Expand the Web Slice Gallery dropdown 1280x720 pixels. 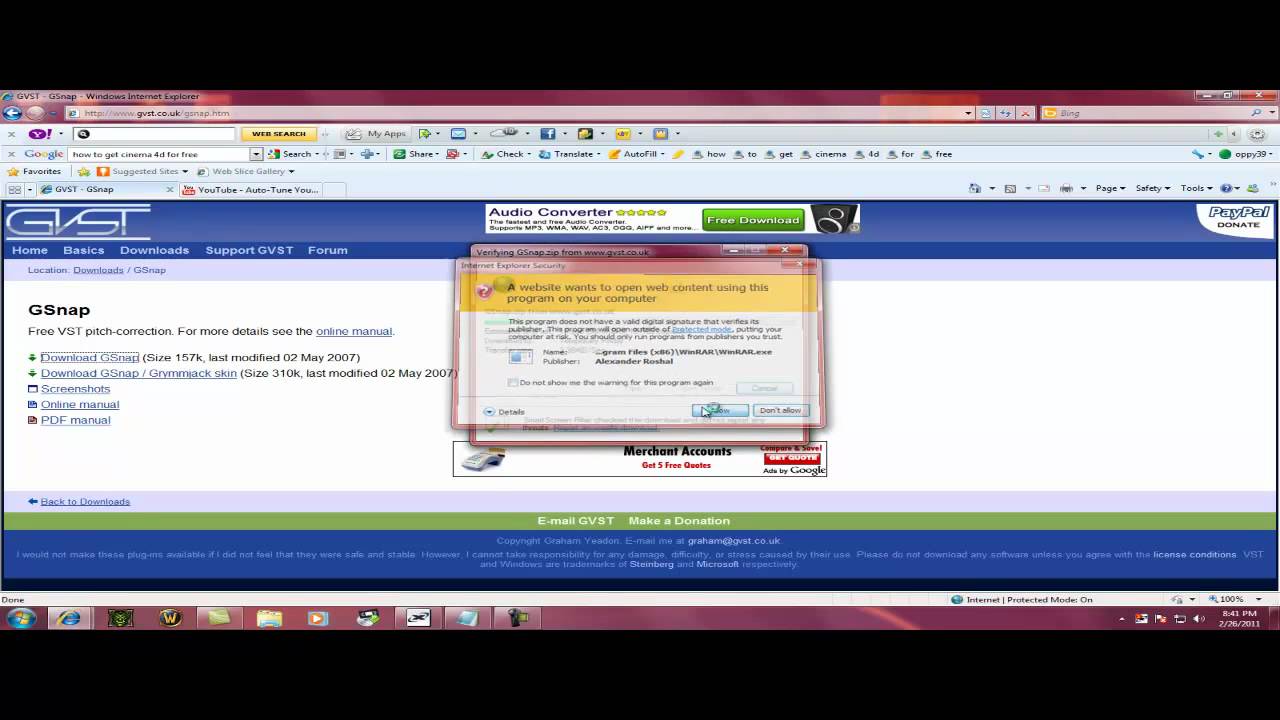tap(291, 171)
